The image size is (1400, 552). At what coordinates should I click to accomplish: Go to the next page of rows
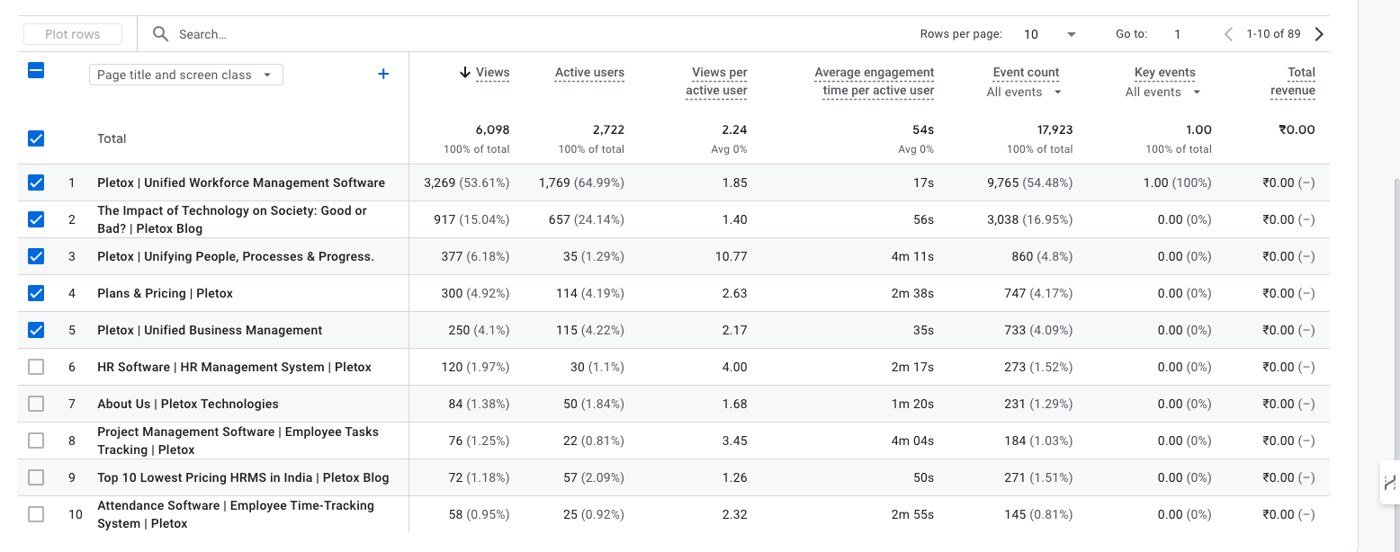[x=1319, y=34]
